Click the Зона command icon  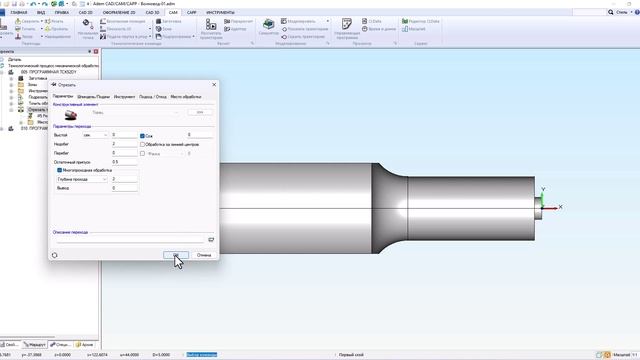coord(159,29)
